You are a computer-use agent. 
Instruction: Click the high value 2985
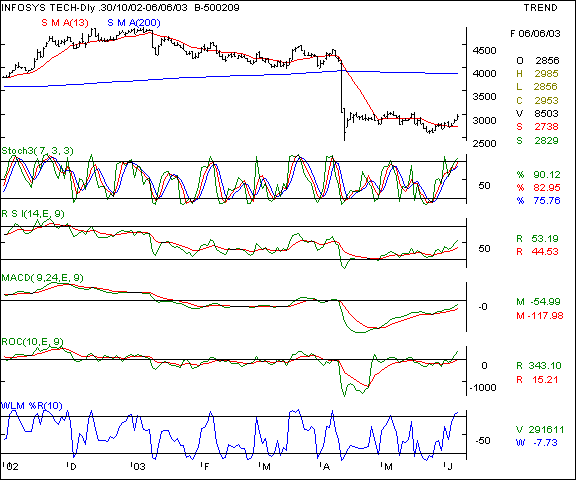point(546,74)
